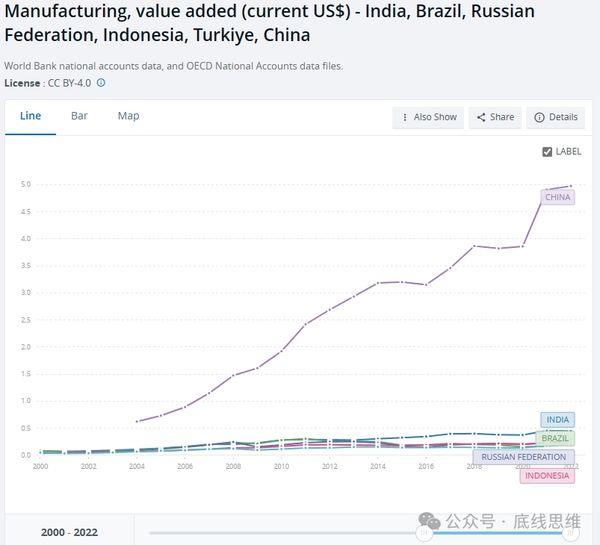600x545 pixels.
Task: Open the Details panel
Action: click(555, 117)
